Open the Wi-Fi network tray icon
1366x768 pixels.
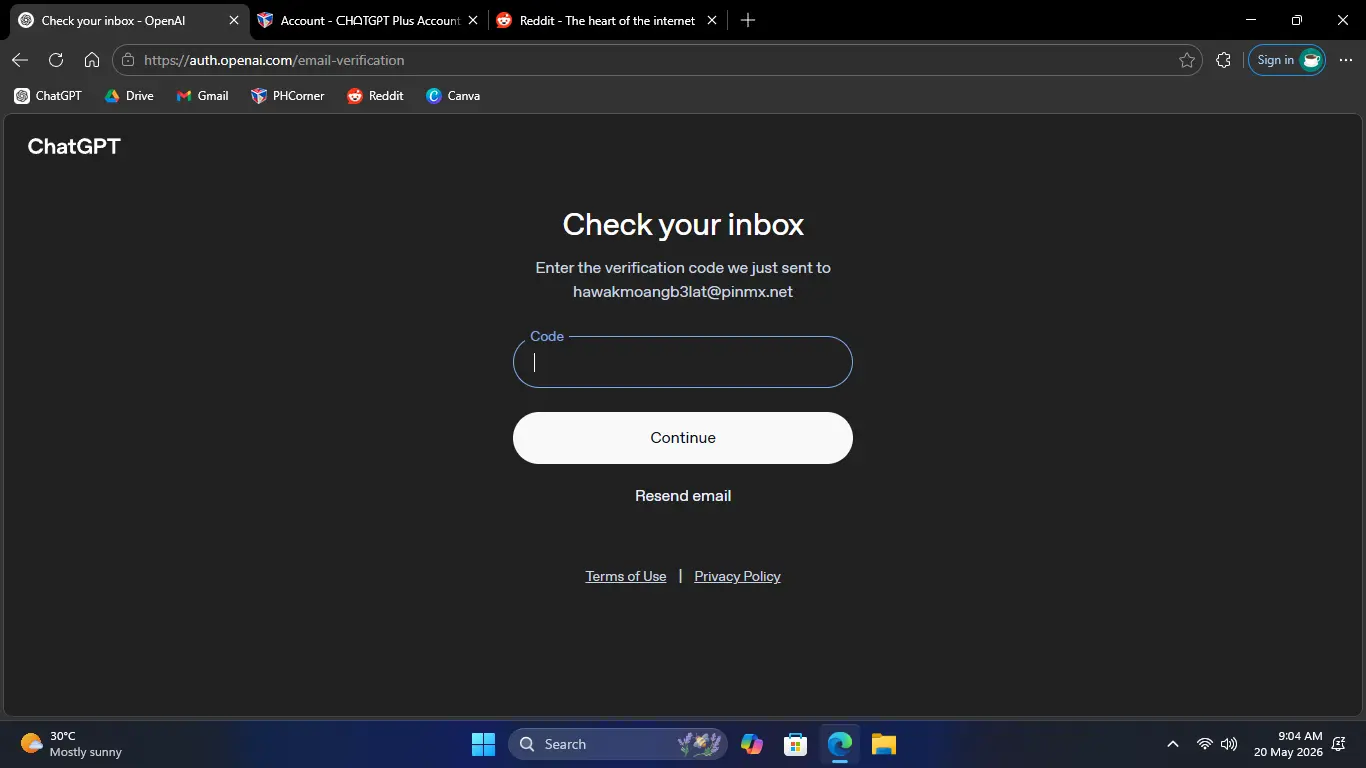pos(1205,744)
